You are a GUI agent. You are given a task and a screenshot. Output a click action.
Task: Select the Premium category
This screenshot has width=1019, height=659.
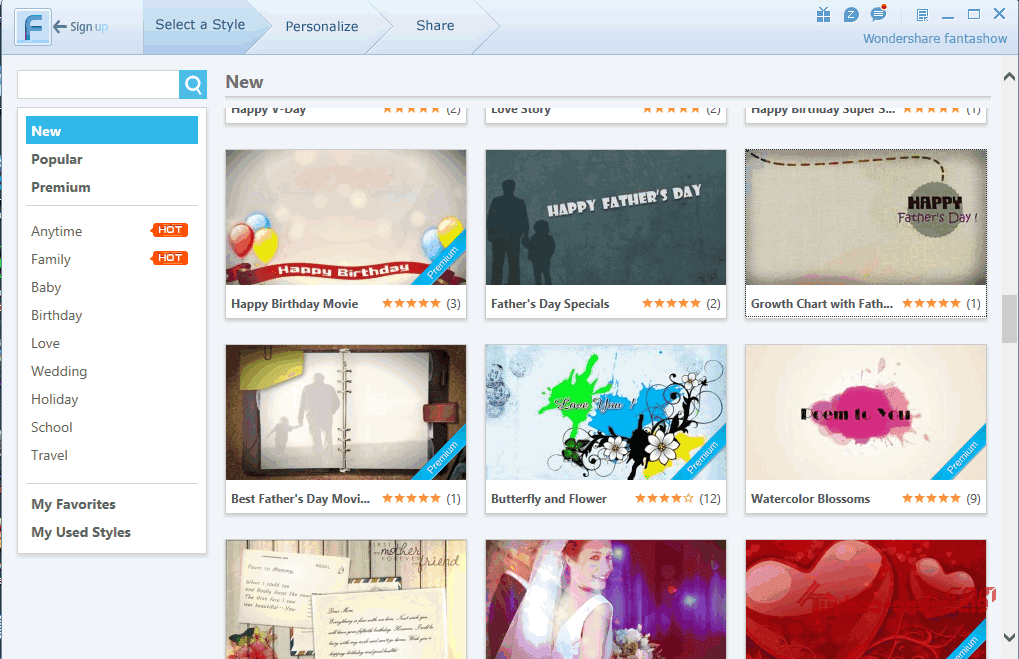point(60,187)
